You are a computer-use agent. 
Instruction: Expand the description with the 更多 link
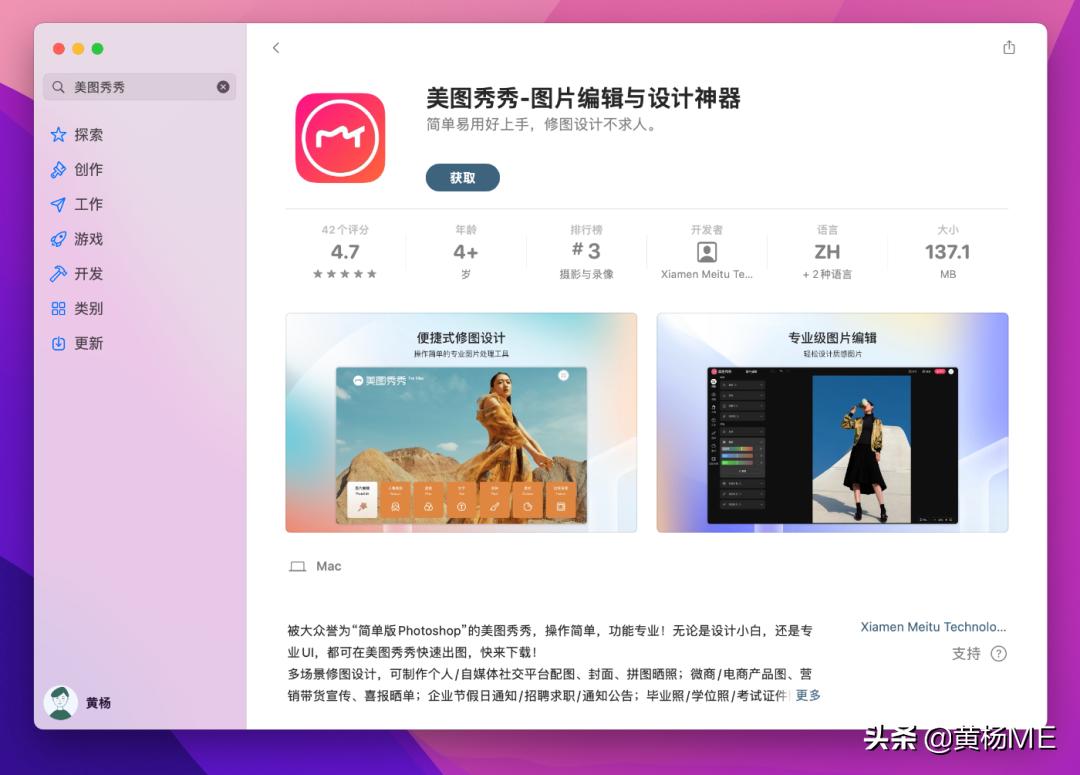tap(807, 694)
